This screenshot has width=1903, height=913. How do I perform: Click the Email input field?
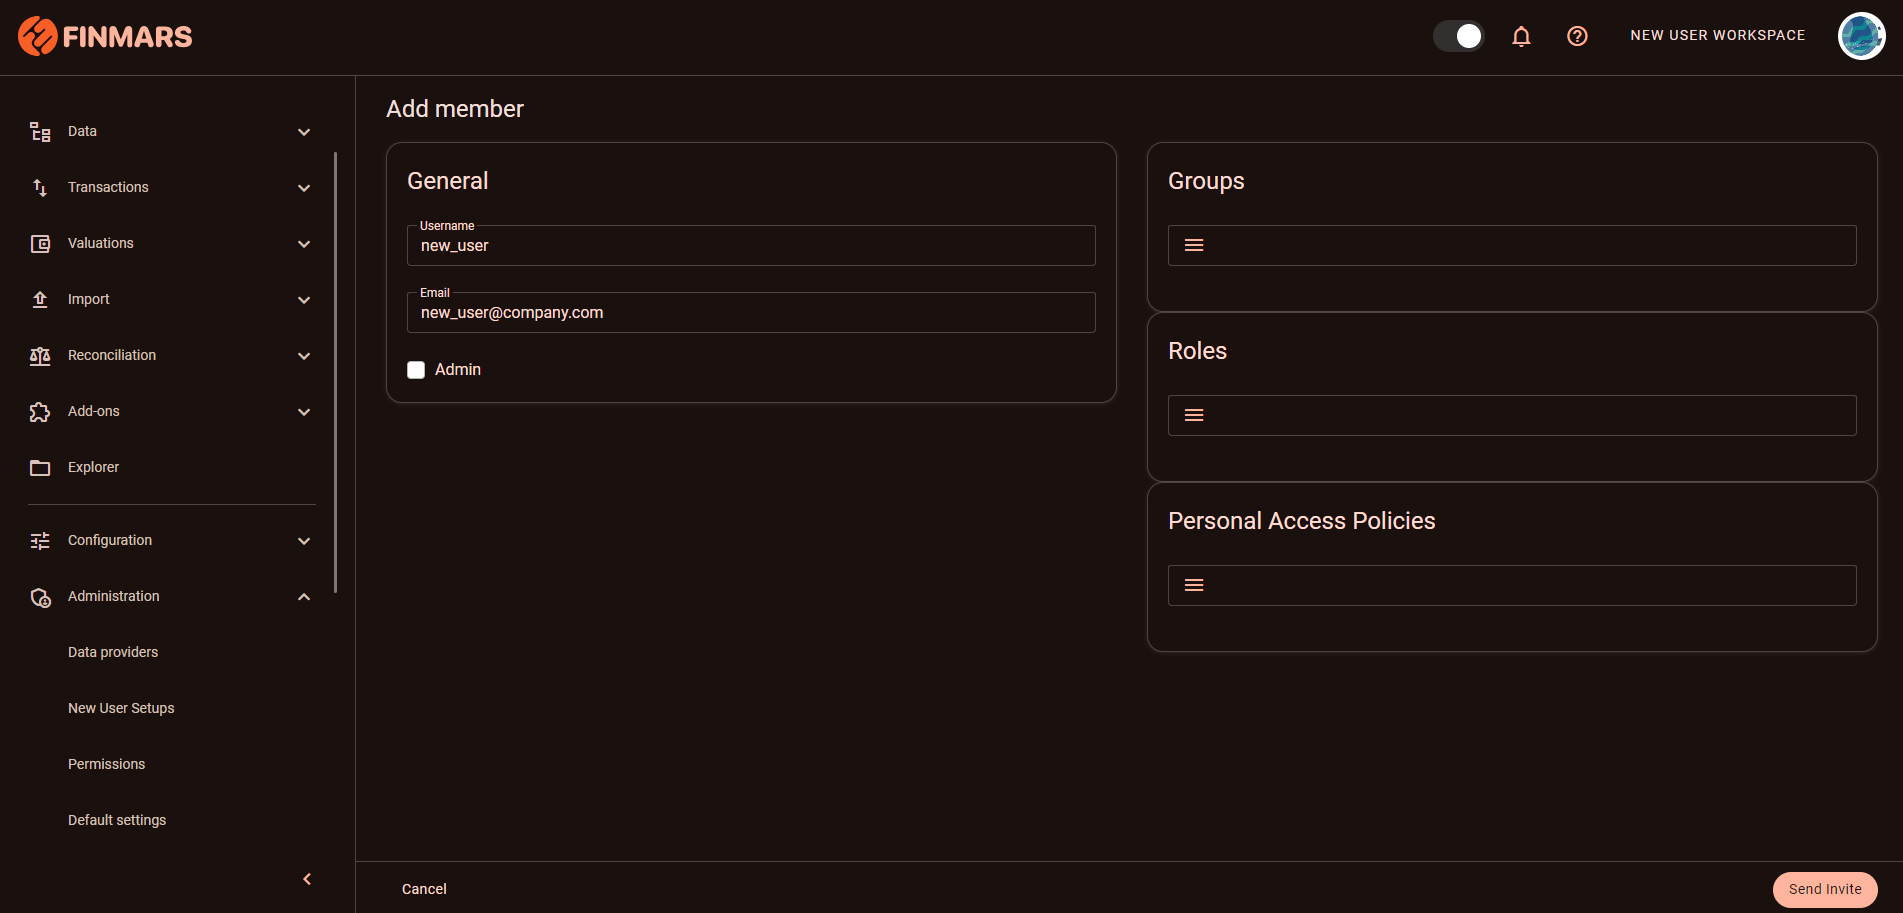751,312
